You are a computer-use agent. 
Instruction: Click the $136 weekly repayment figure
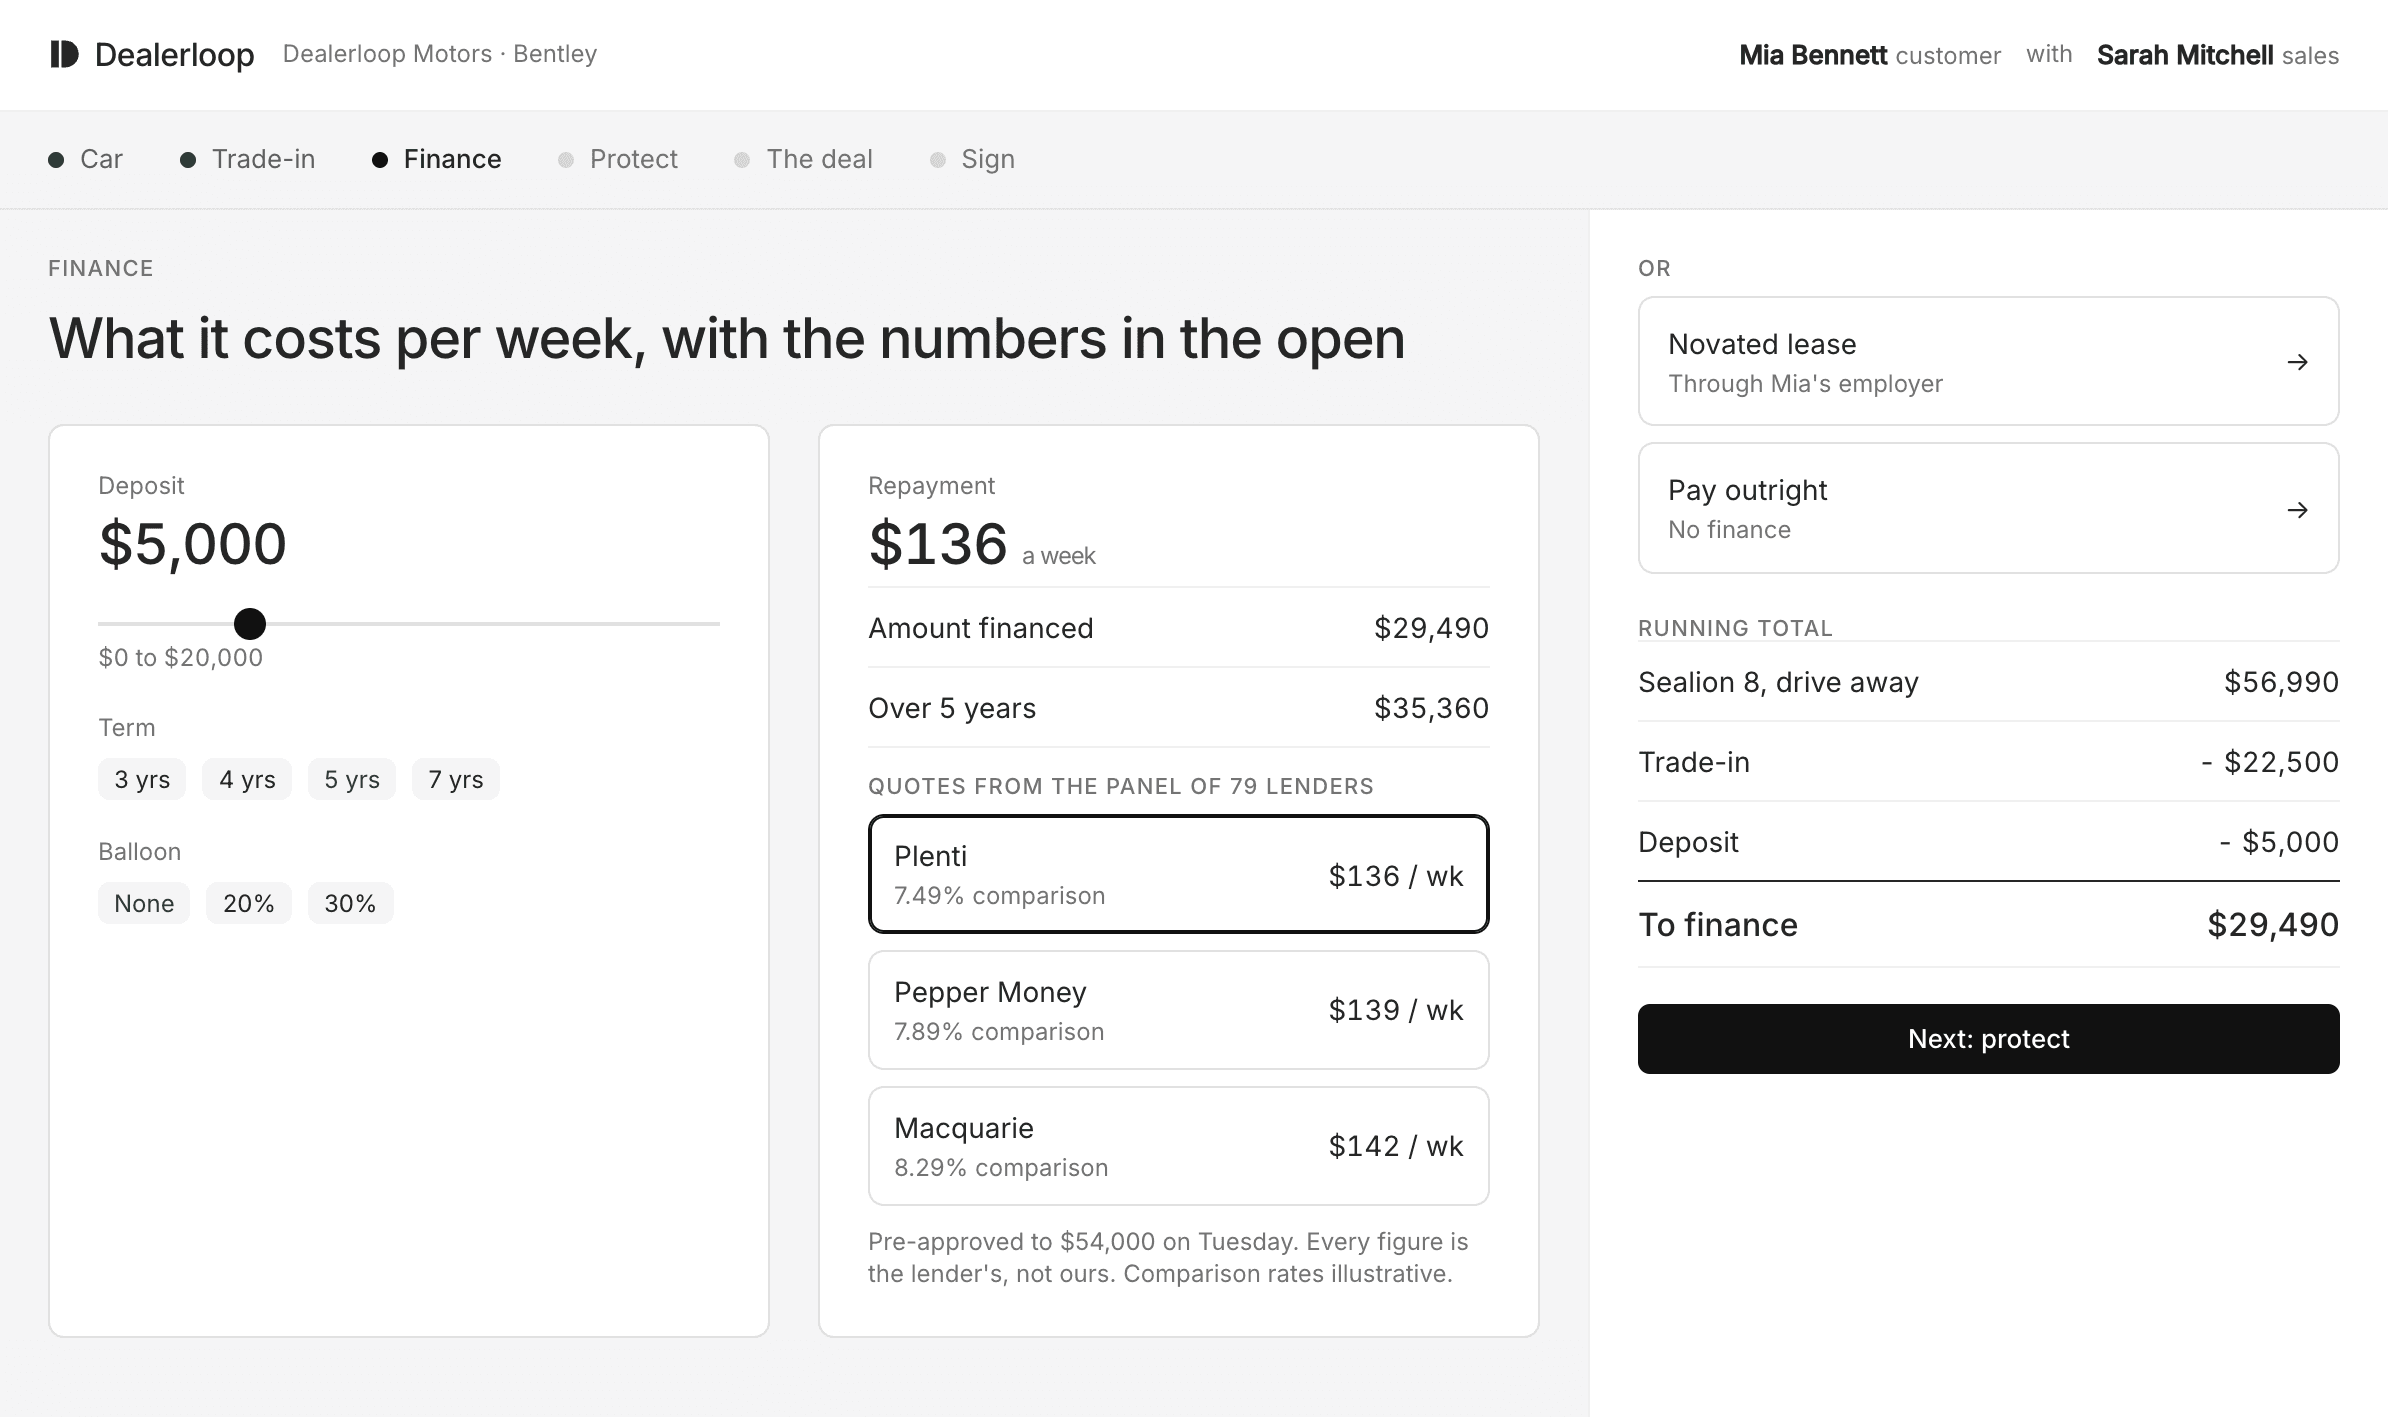pyautogui.click(x=938, y=544)
